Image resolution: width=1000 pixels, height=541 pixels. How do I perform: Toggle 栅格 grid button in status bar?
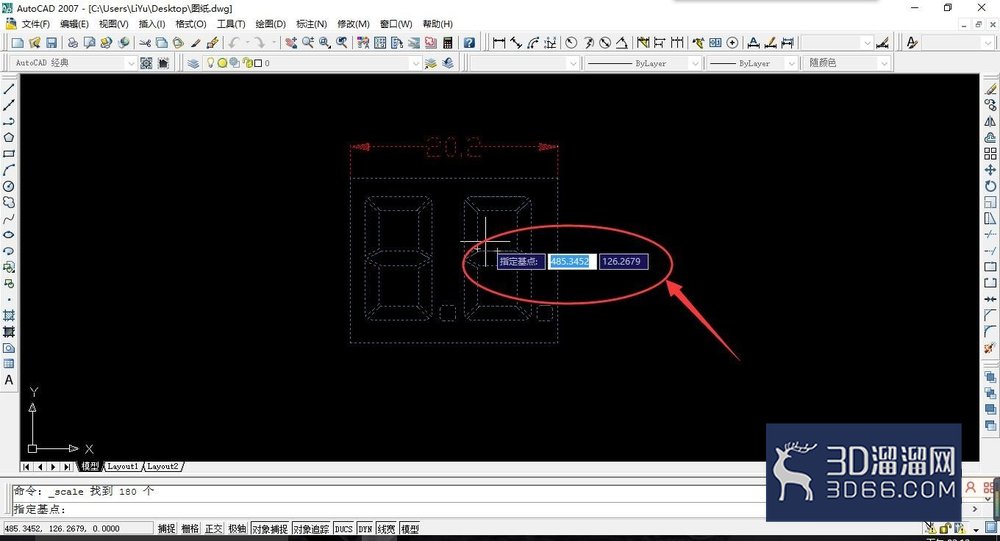(190, 528)
